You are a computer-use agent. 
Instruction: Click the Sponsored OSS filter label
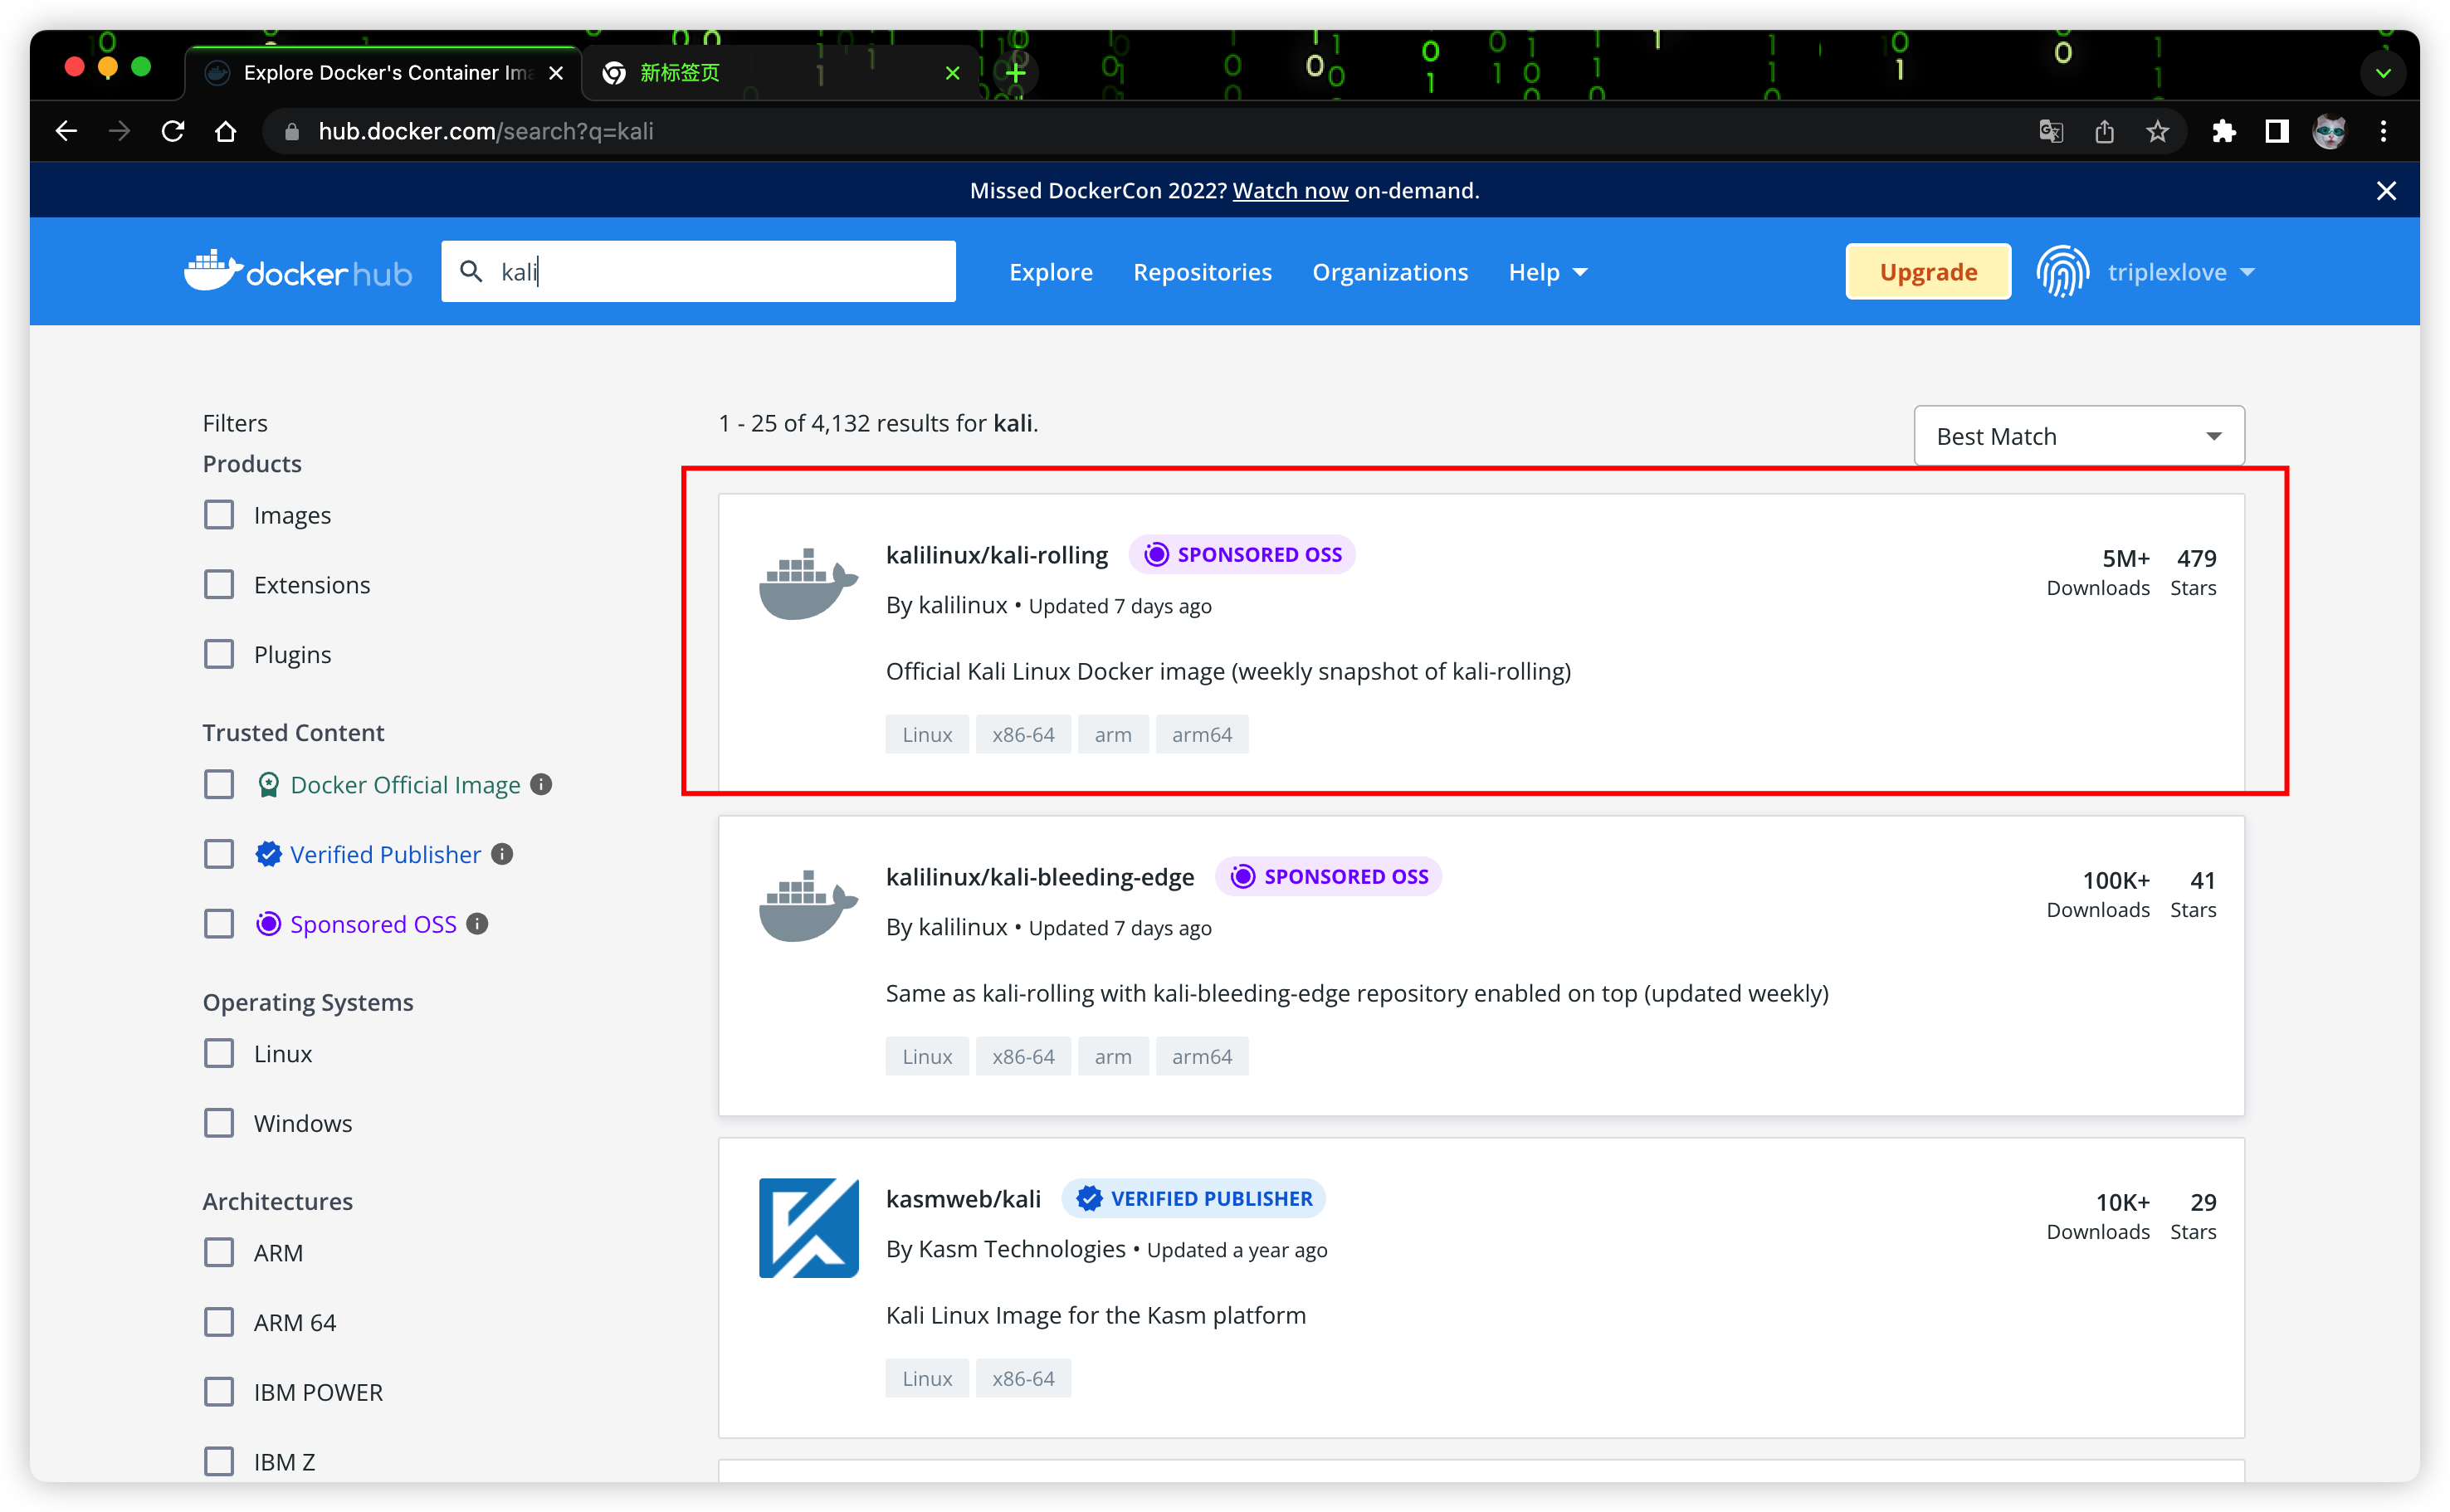point(373,925)
